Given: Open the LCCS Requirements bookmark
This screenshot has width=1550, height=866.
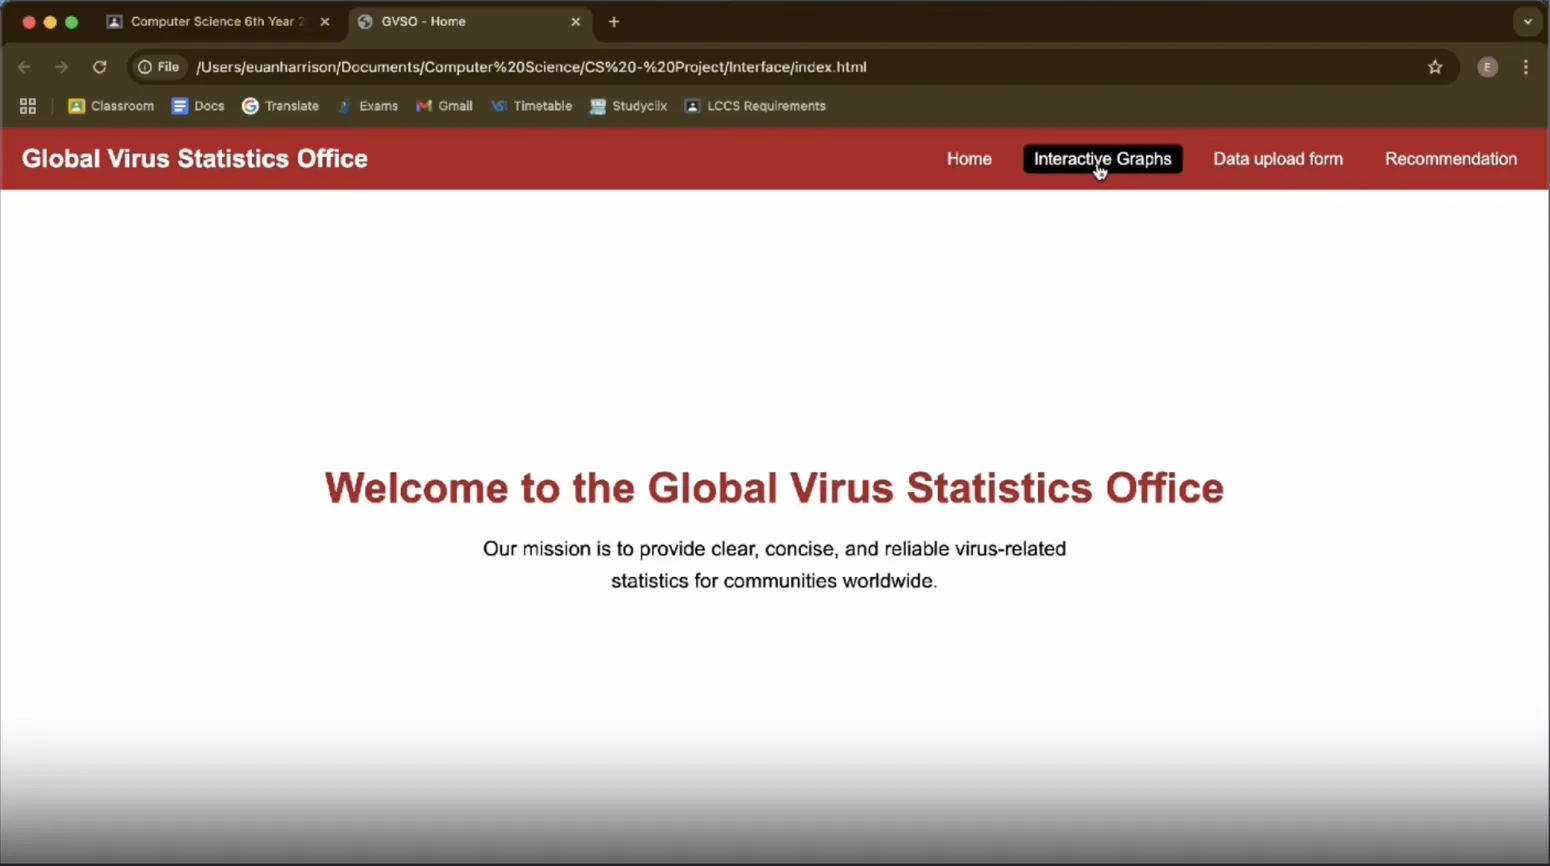Looking at the screenshot, I should pos(755,106).
